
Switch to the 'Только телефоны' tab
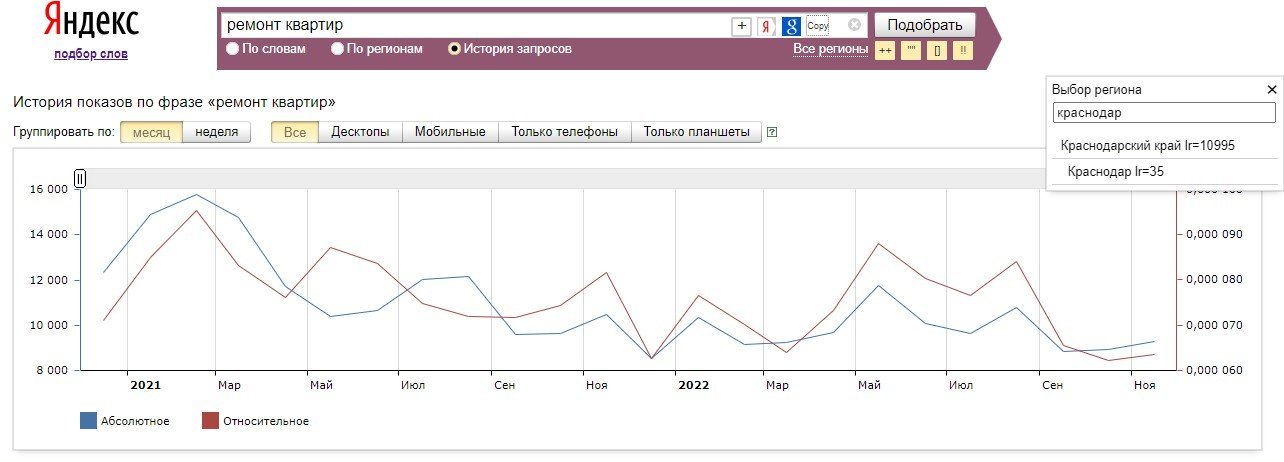[565, 132]
